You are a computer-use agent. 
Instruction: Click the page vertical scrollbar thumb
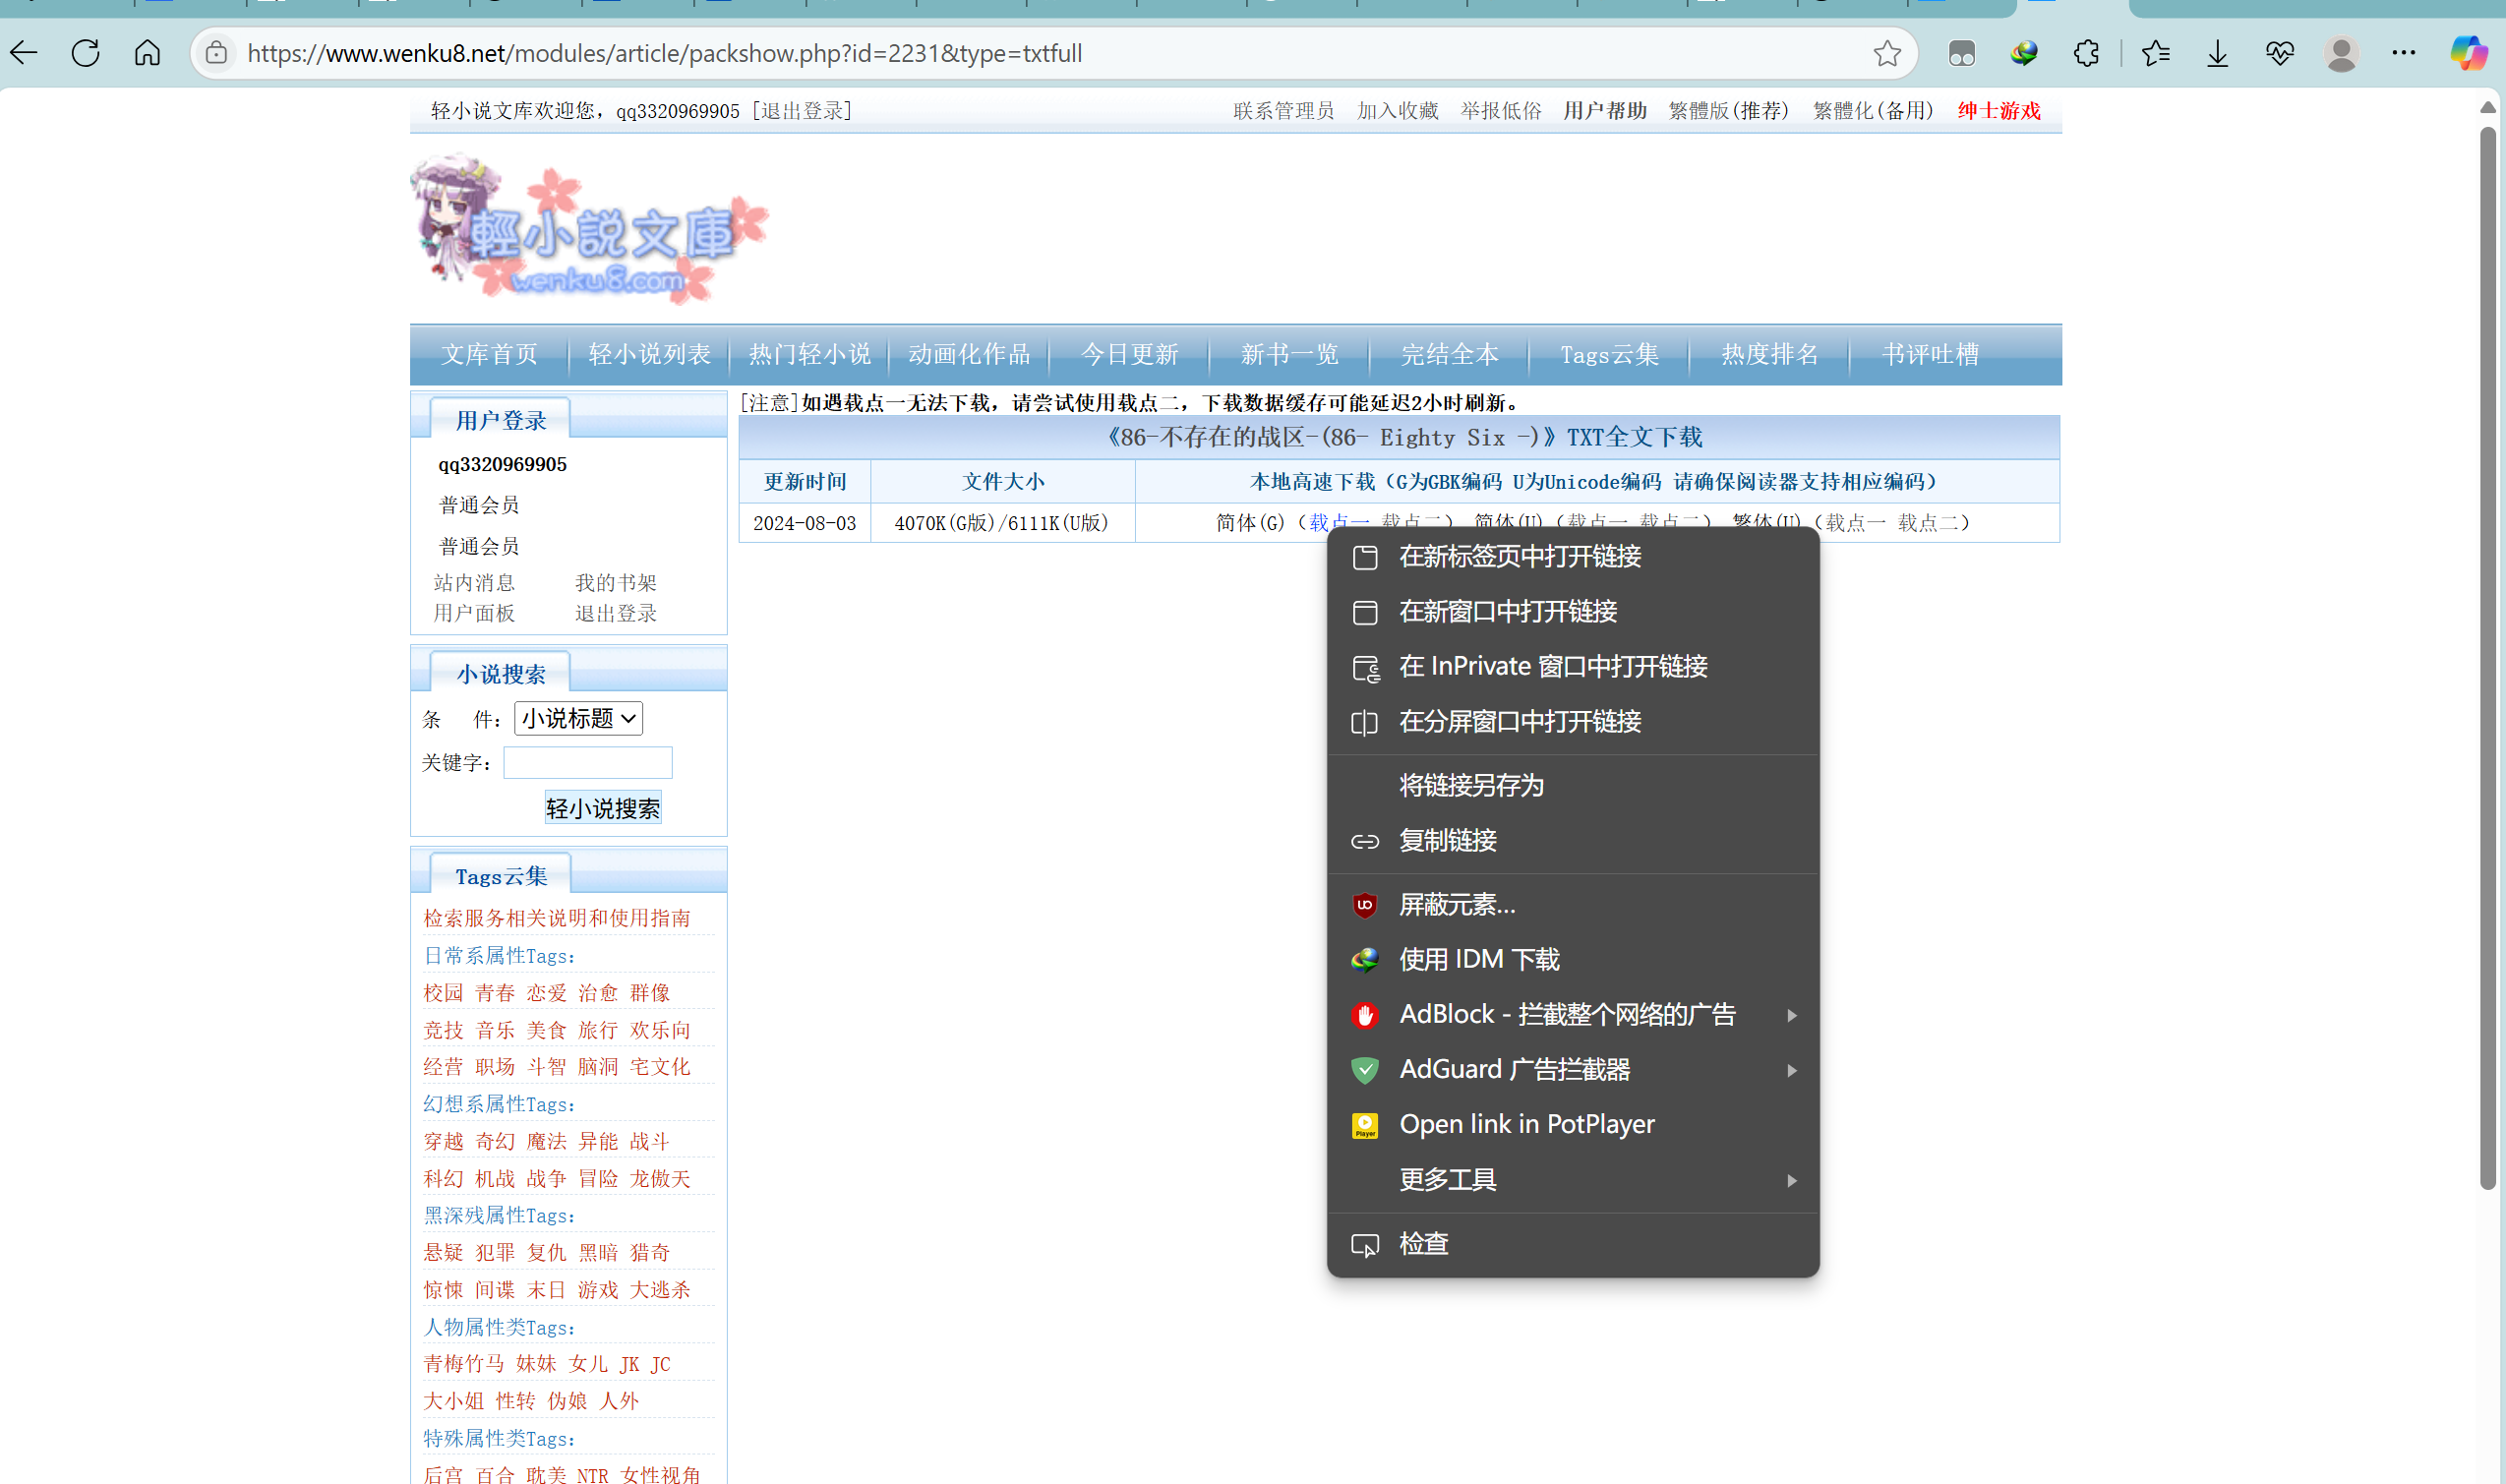(2488, 658)
